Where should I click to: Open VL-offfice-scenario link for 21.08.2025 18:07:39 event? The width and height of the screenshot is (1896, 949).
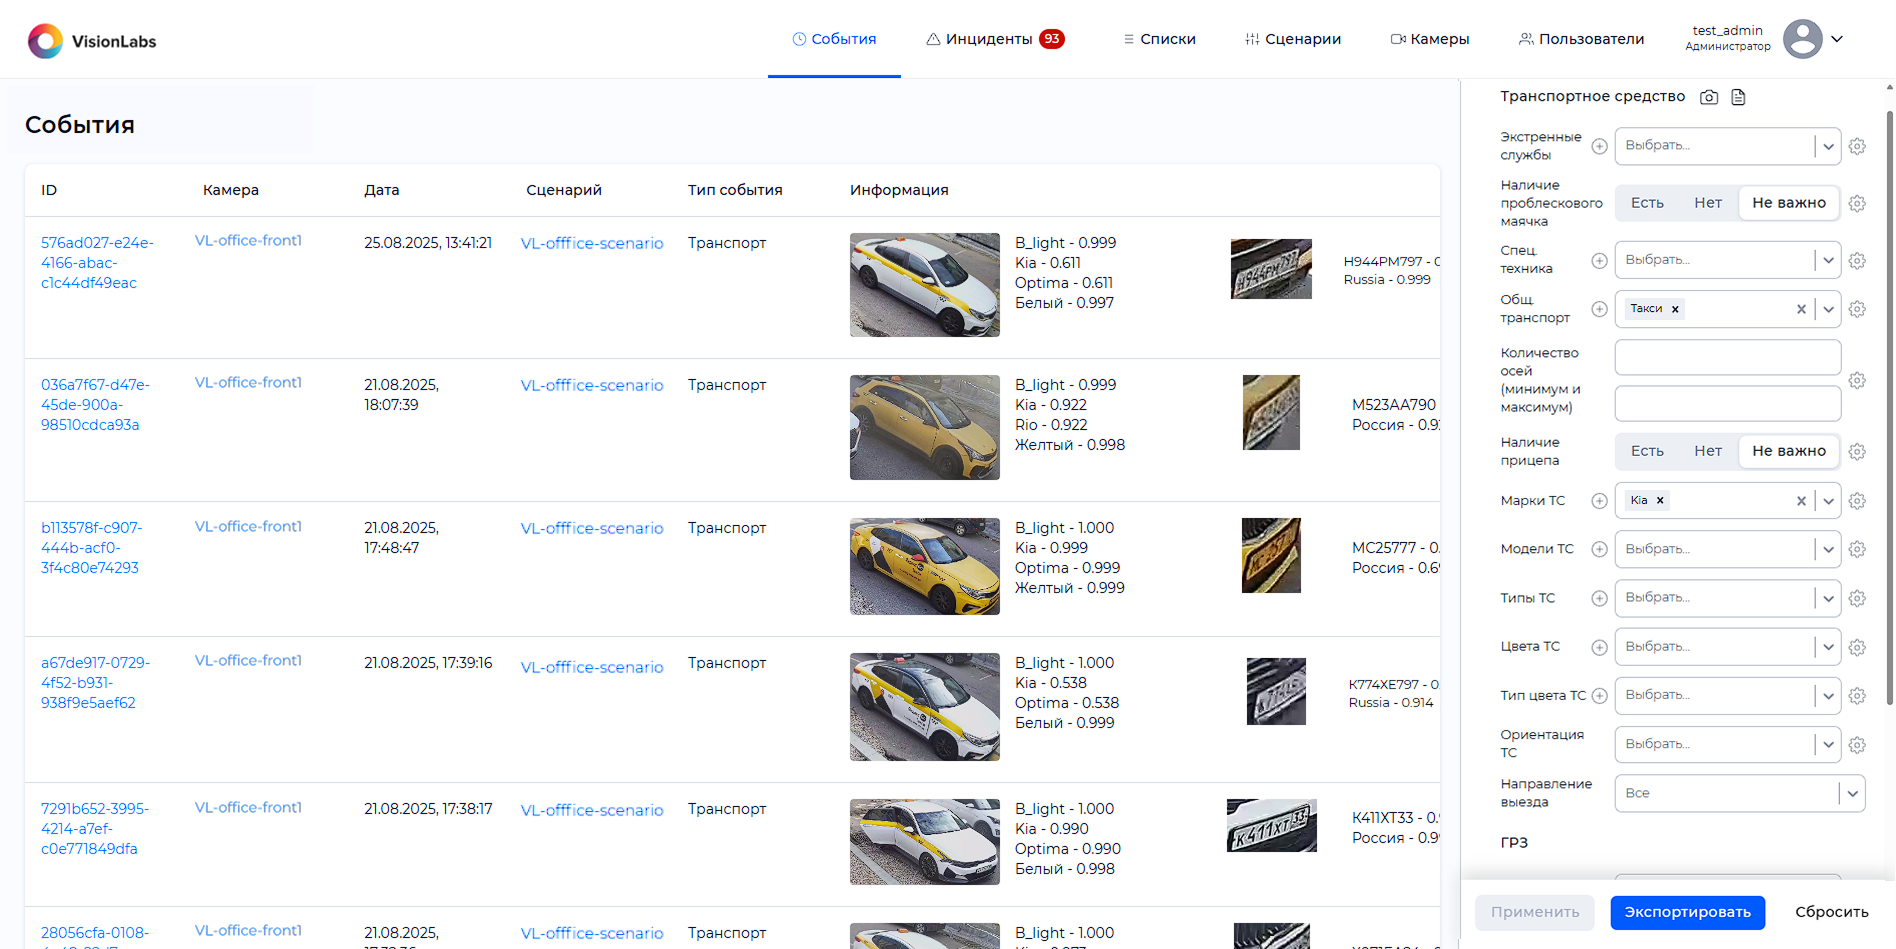[592, 385]
